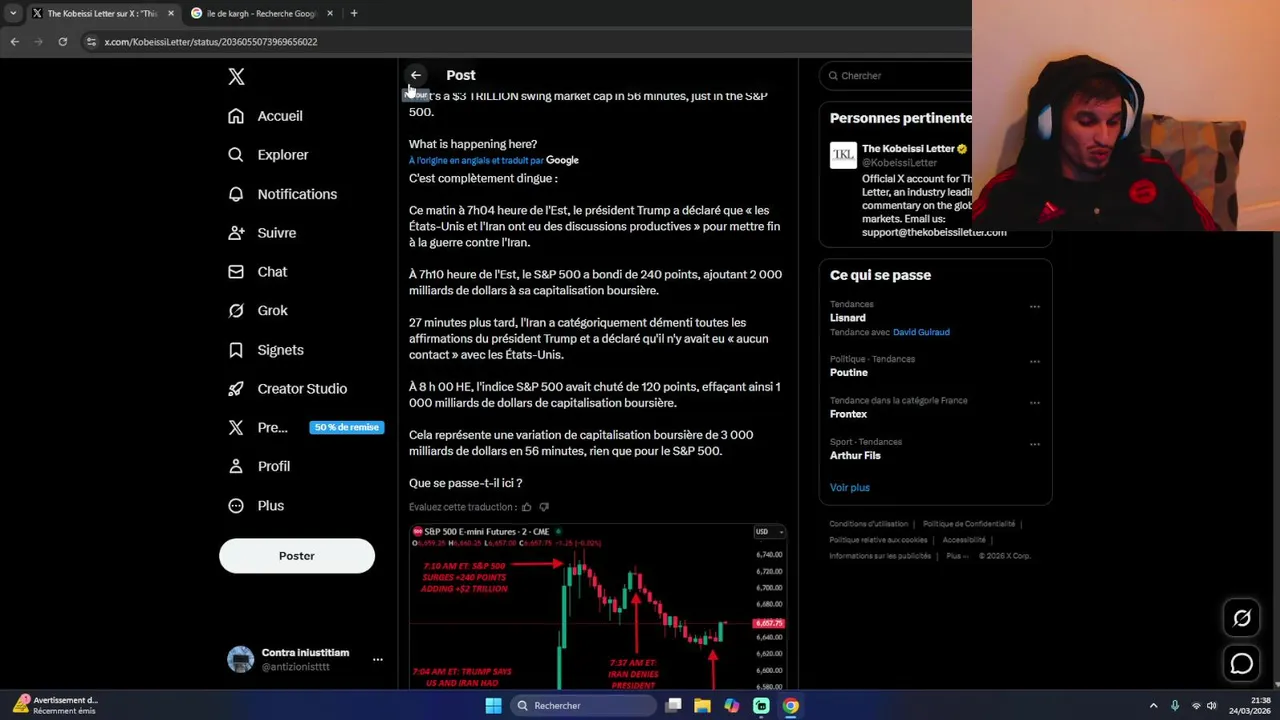1280x720 pixels.
Task: Expand the Plus menu in sidebar
Action: pos(256,506)
